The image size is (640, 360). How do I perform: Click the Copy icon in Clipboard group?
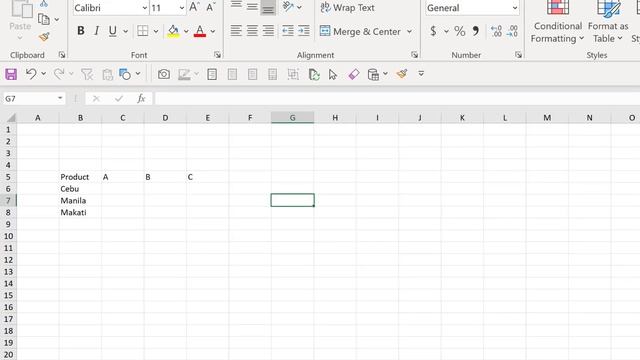click(x=44, y=19)
